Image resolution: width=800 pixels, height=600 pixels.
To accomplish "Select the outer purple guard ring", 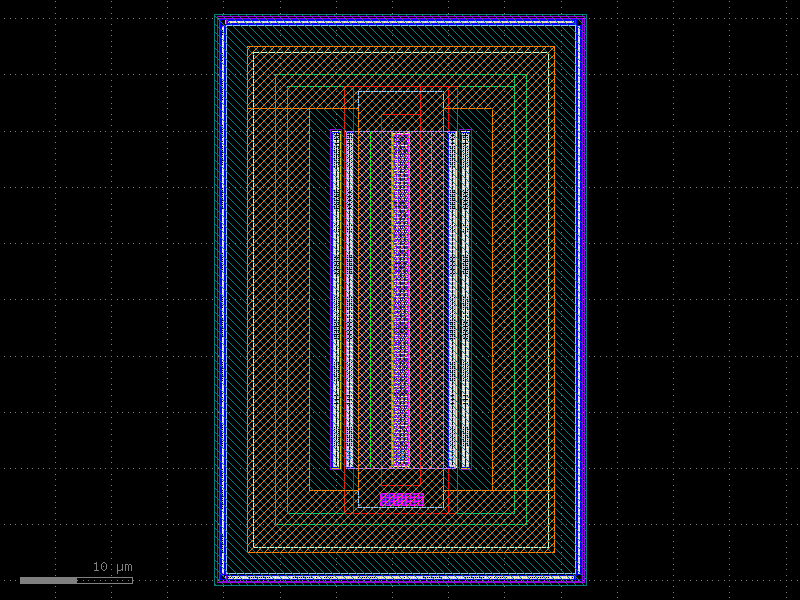I will 217,300.
